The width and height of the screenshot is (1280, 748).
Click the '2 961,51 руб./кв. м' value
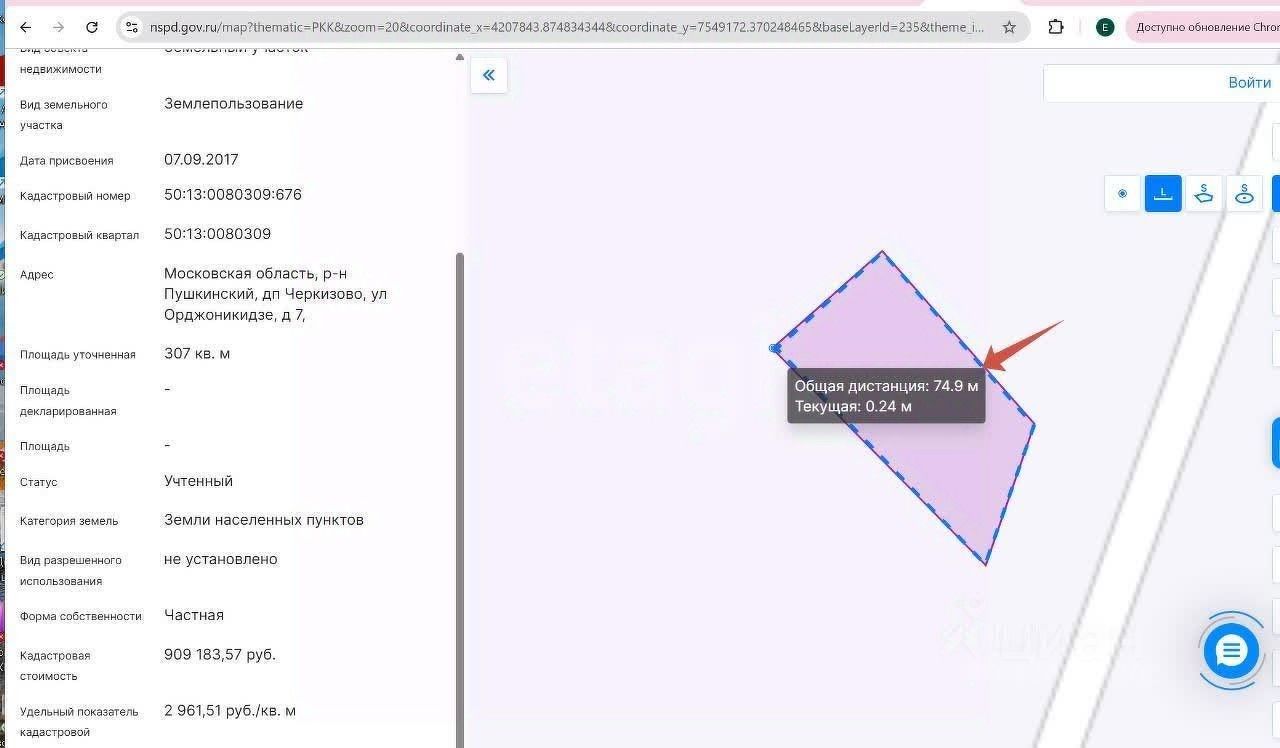[x=230, y=711]
